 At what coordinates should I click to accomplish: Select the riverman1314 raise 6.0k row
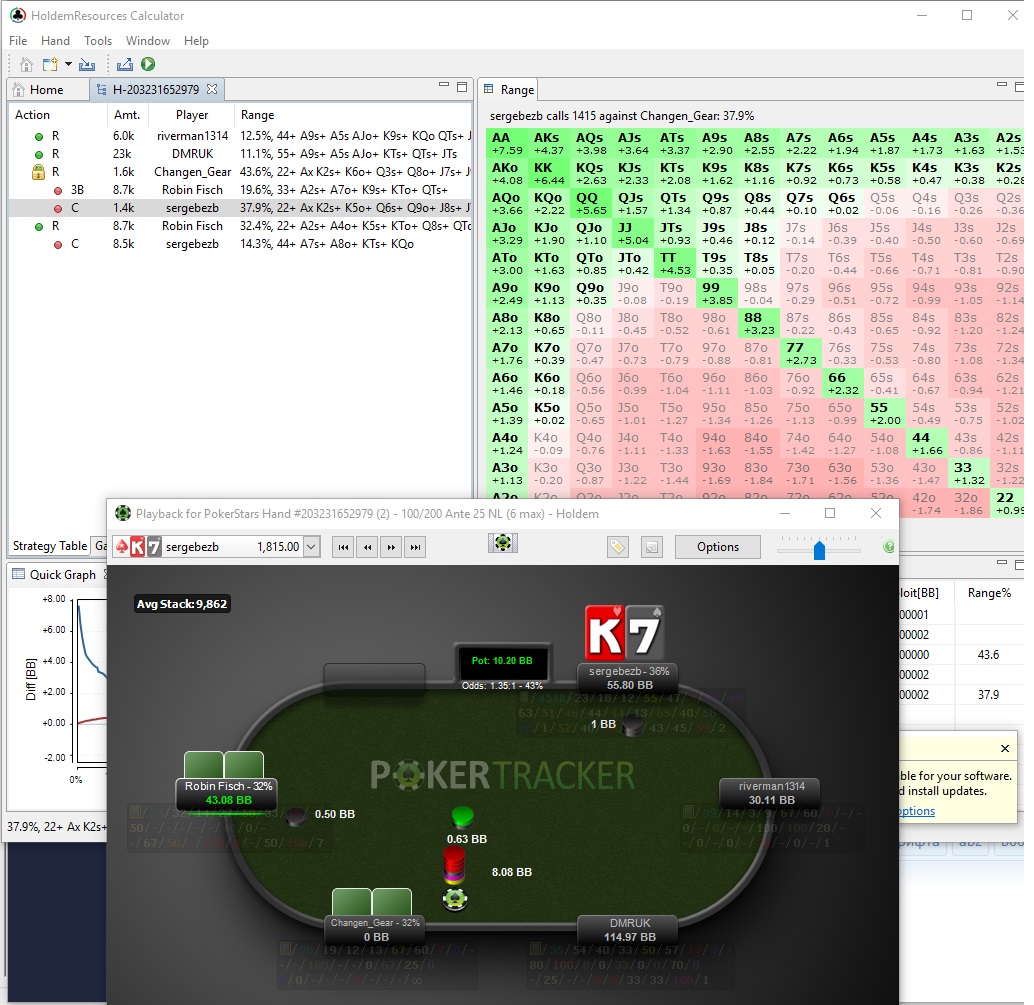coord(240,136)
